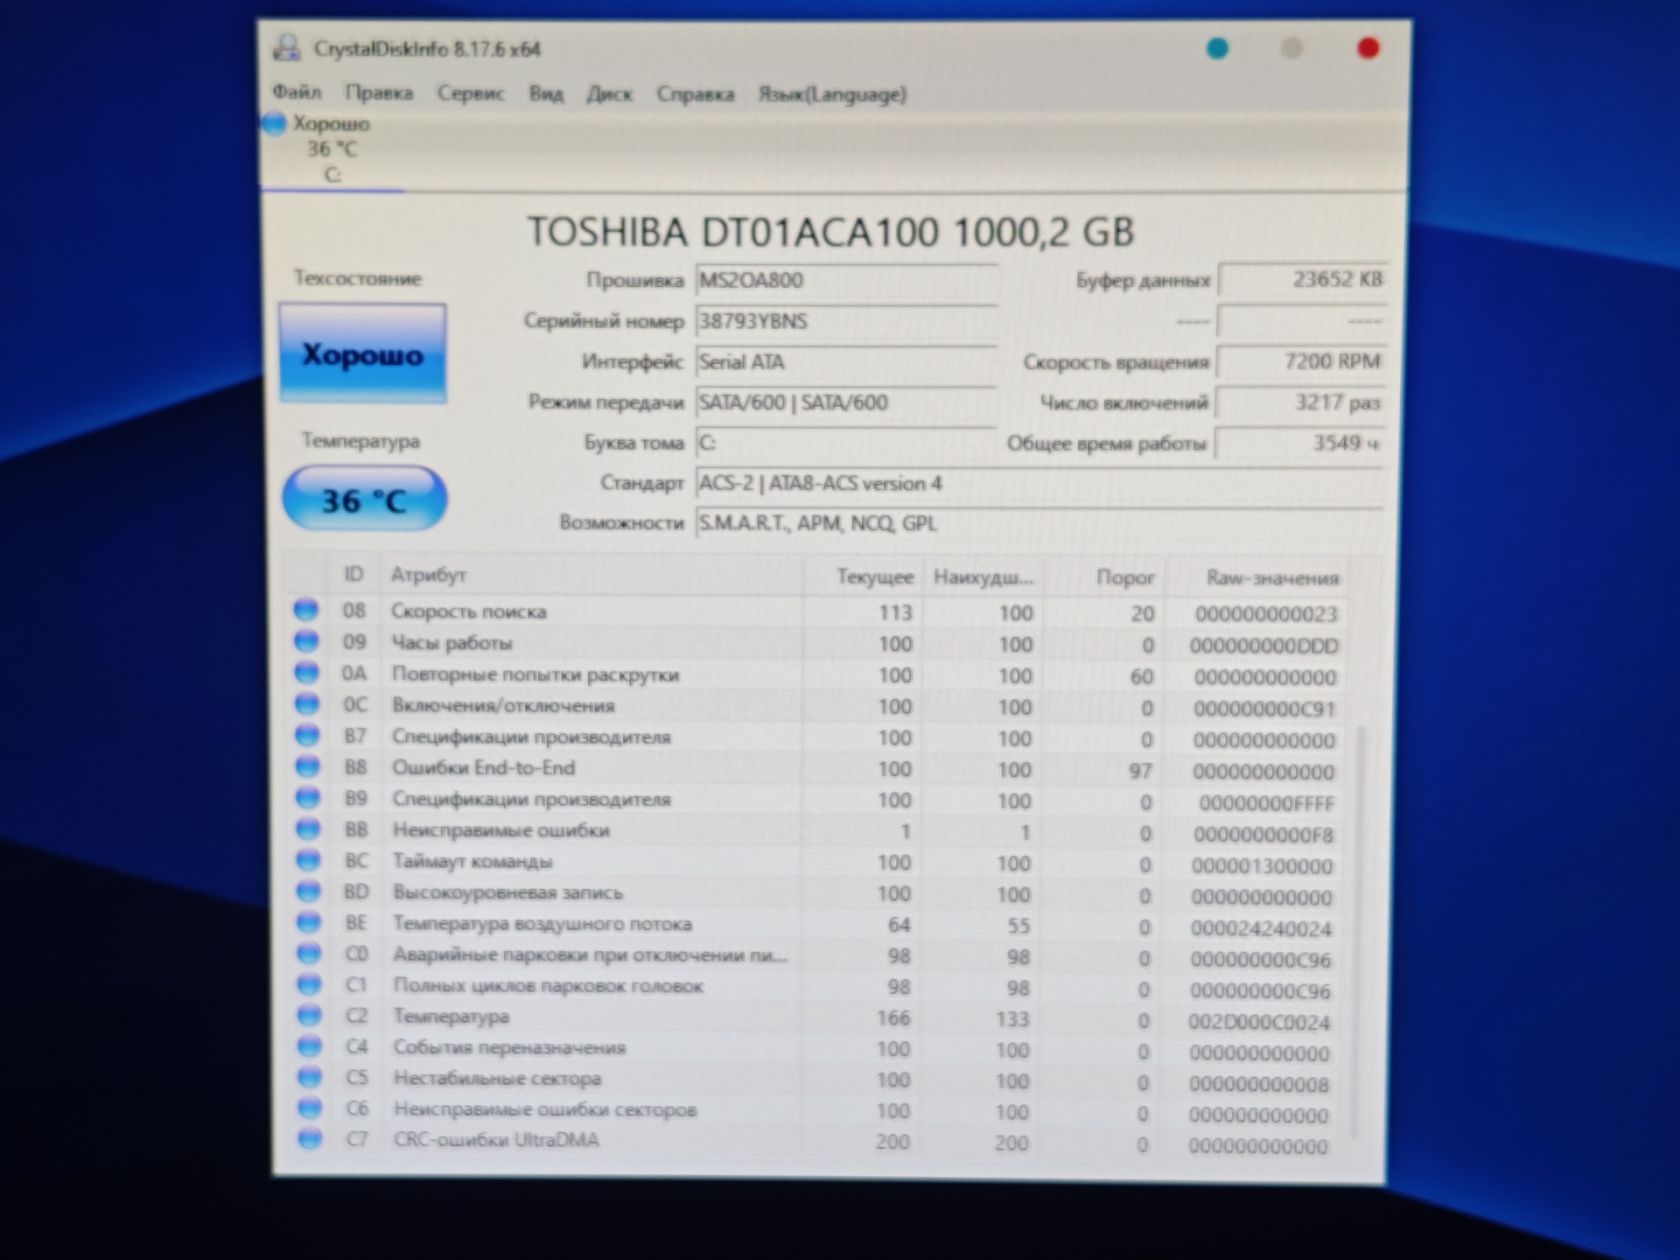Screen dimensions: 1680x1260
Task: Click raw value 000000000008 in Нестабильные сектора row
Action: coord(1259,1084)
